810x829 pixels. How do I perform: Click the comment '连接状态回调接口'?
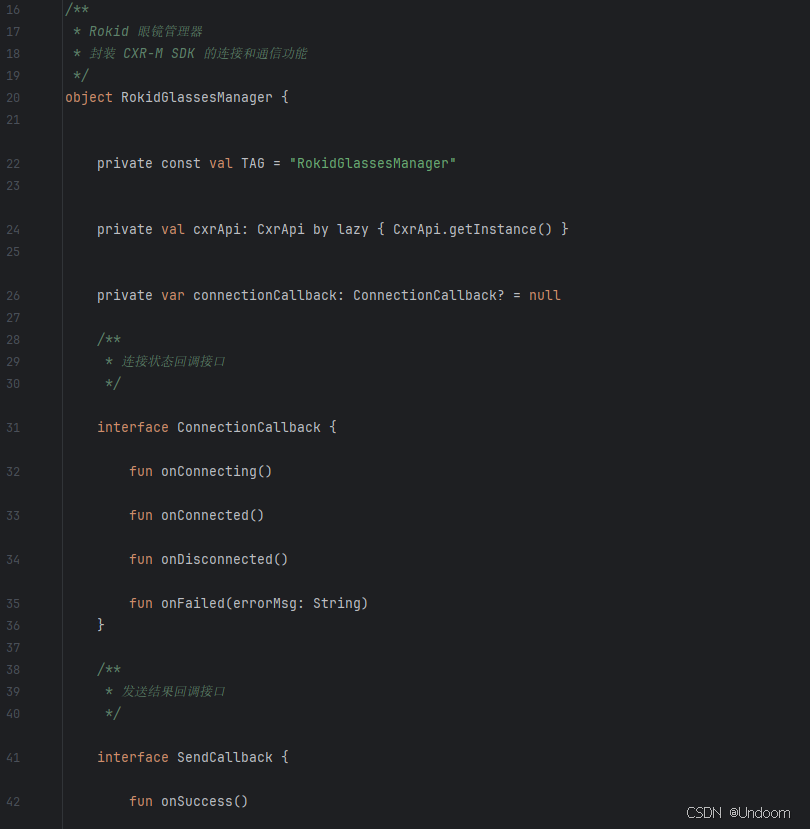click(x=173, y=362)
